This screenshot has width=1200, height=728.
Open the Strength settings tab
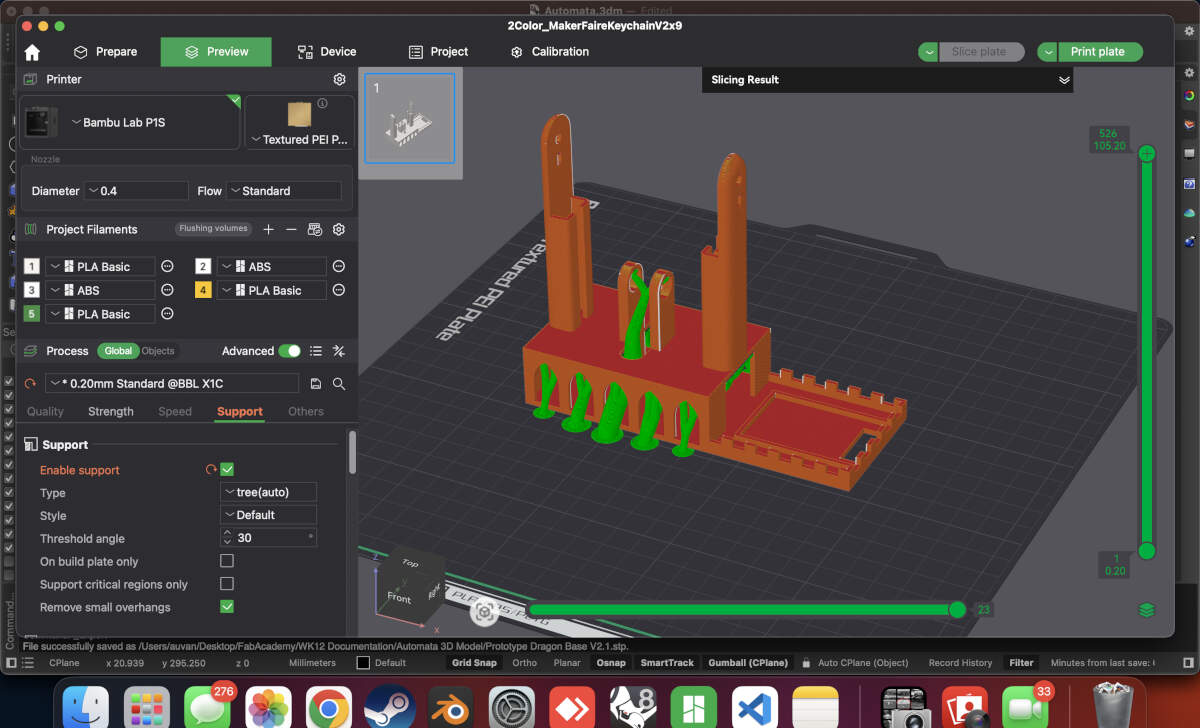pyautogui.click(x=111, y=411)
